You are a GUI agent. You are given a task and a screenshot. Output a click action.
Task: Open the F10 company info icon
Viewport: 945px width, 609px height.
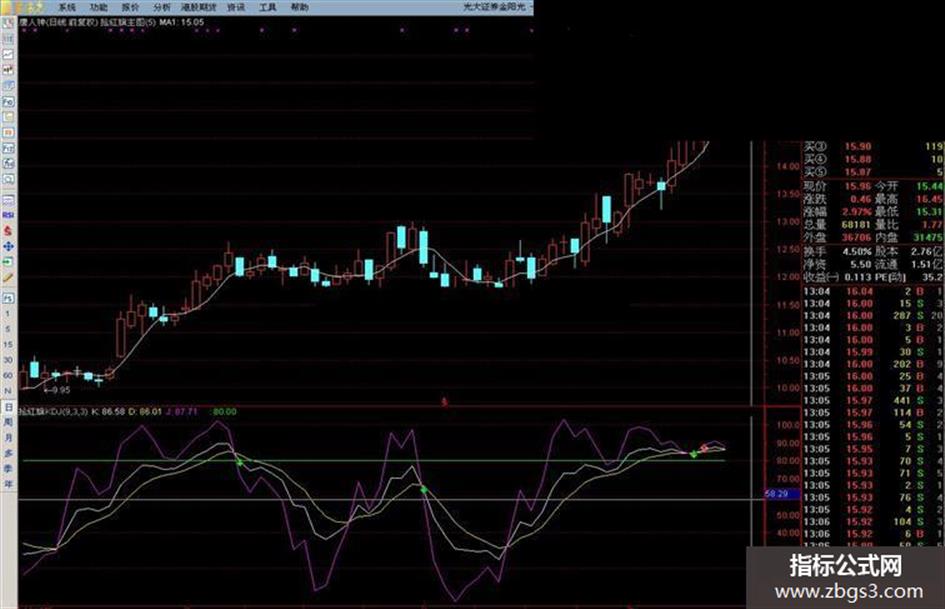pyautogui.click(x=8, y=101)
